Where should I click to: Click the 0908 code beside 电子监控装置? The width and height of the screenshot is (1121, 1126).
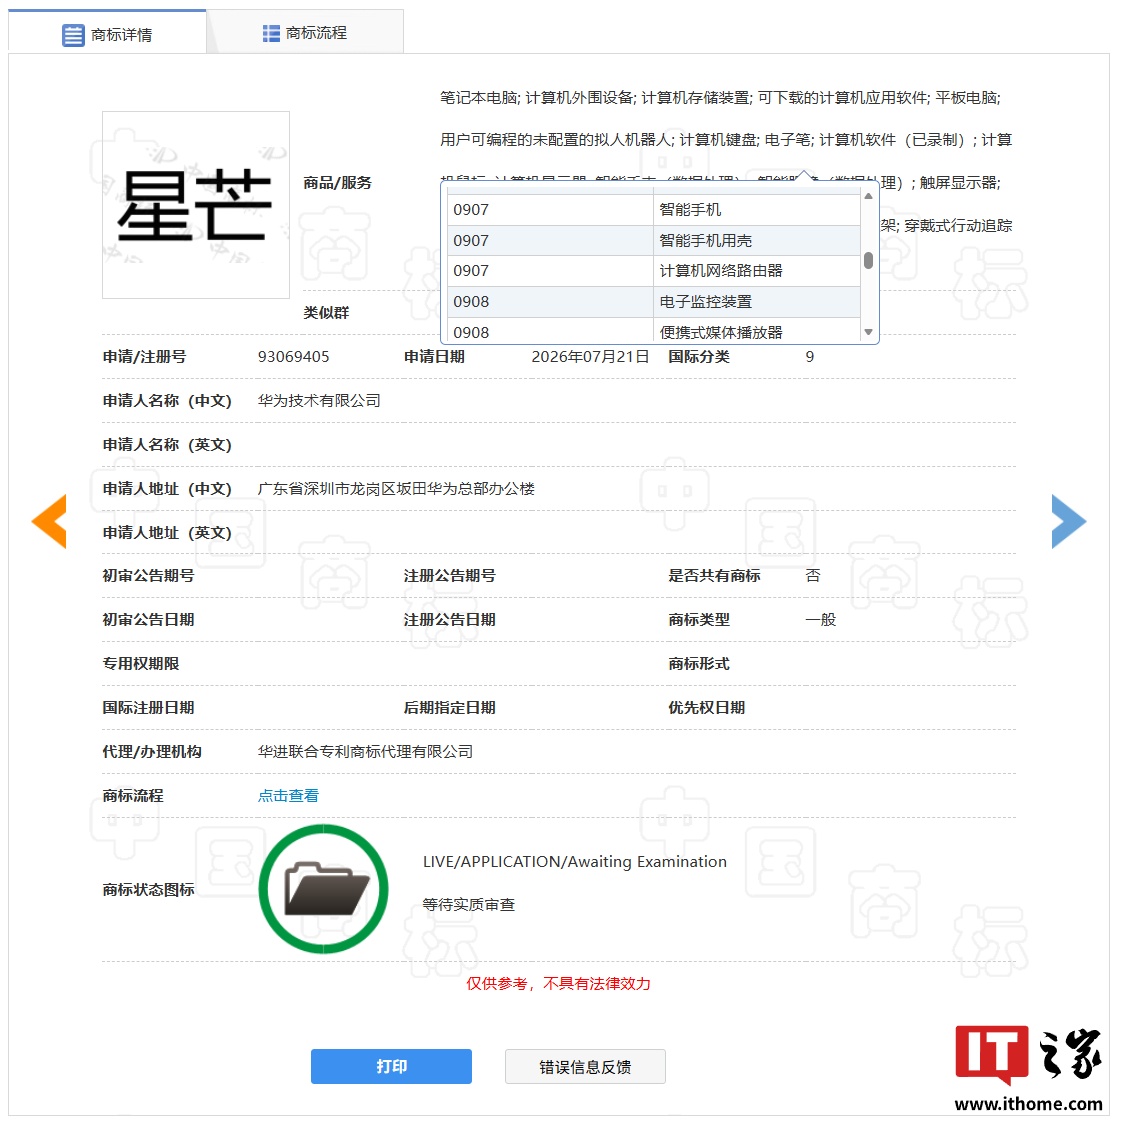point(471,302)
